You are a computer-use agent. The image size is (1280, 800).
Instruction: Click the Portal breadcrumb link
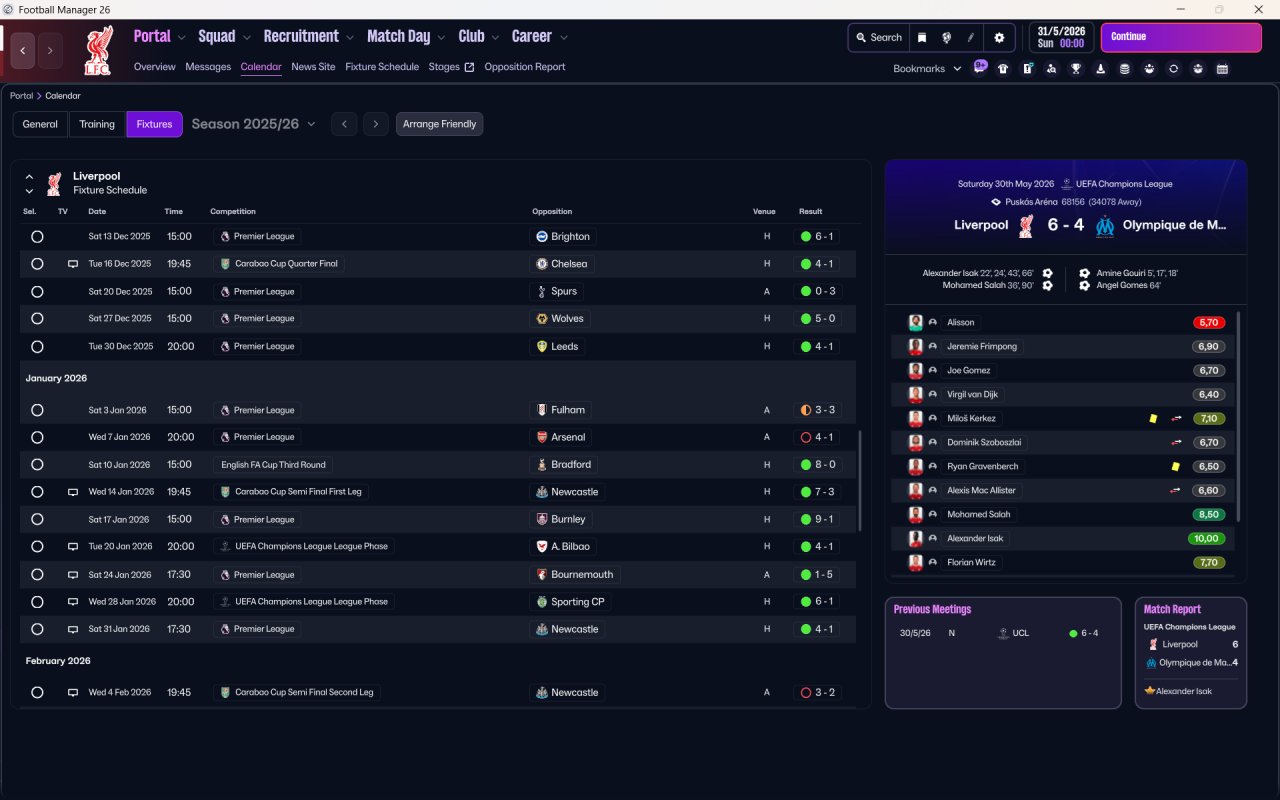(21, 96)
